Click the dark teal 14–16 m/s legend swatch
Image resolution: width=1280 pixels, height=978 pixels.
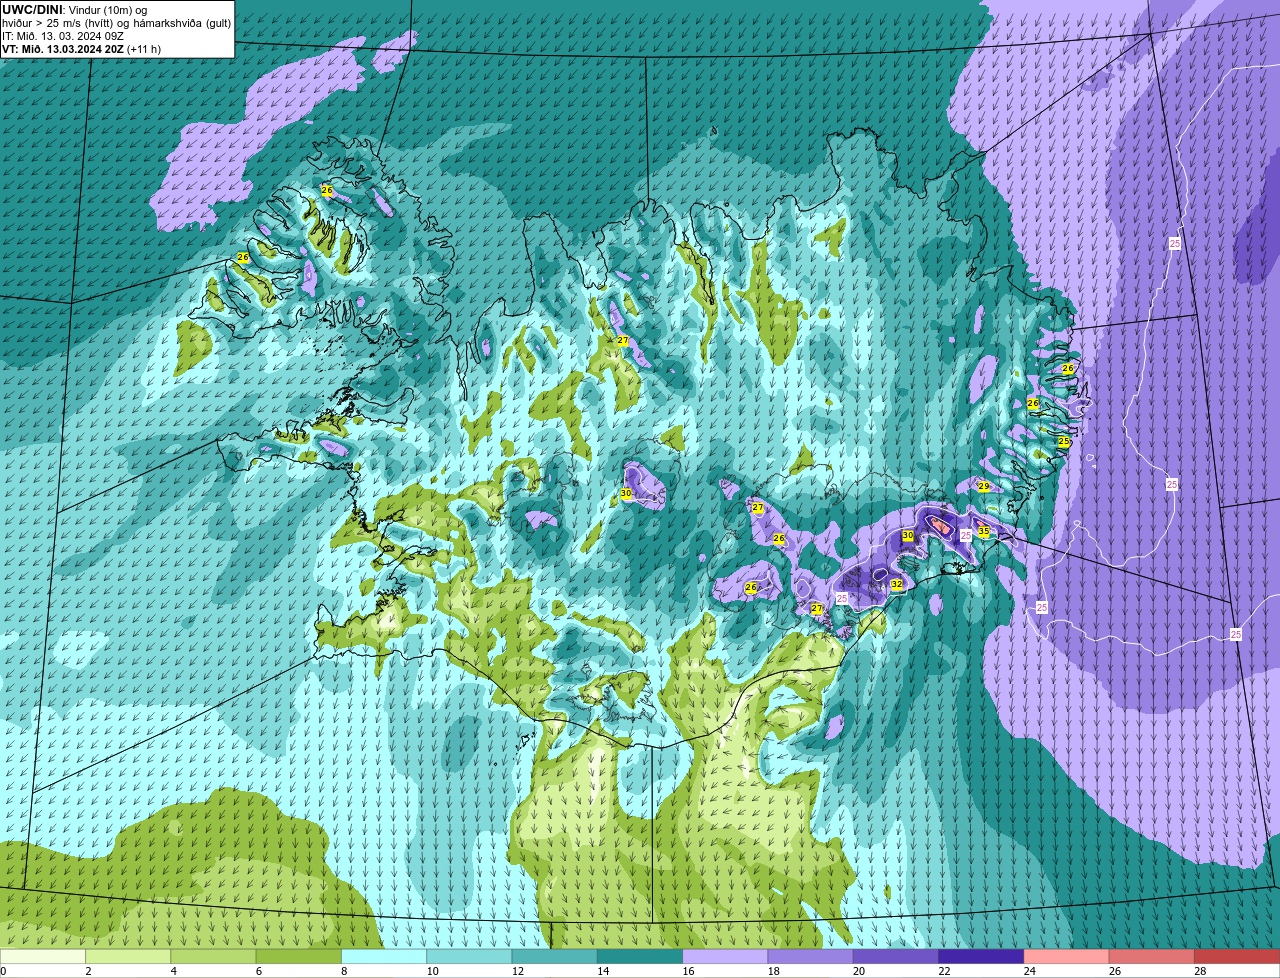pyautogui.click(x=640, y=956)
